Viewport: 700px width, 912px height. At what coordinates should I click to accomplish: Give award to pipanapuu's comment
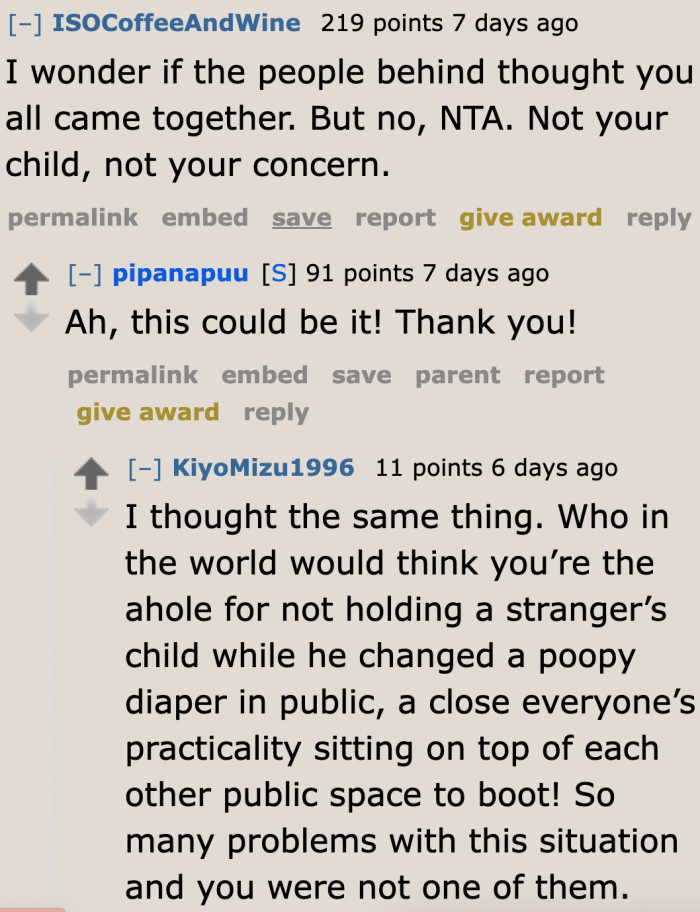click(x=148, y=412)
